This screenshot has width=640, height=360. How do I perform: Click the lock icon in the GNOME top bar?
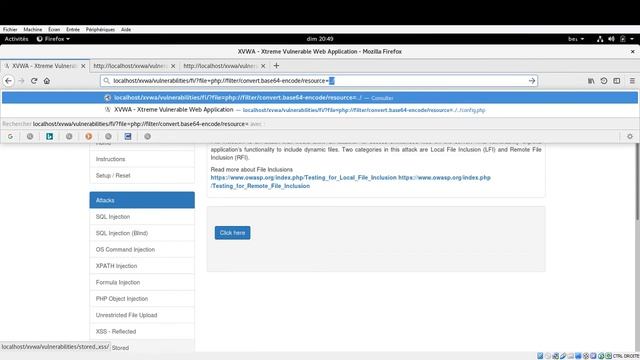622,39
